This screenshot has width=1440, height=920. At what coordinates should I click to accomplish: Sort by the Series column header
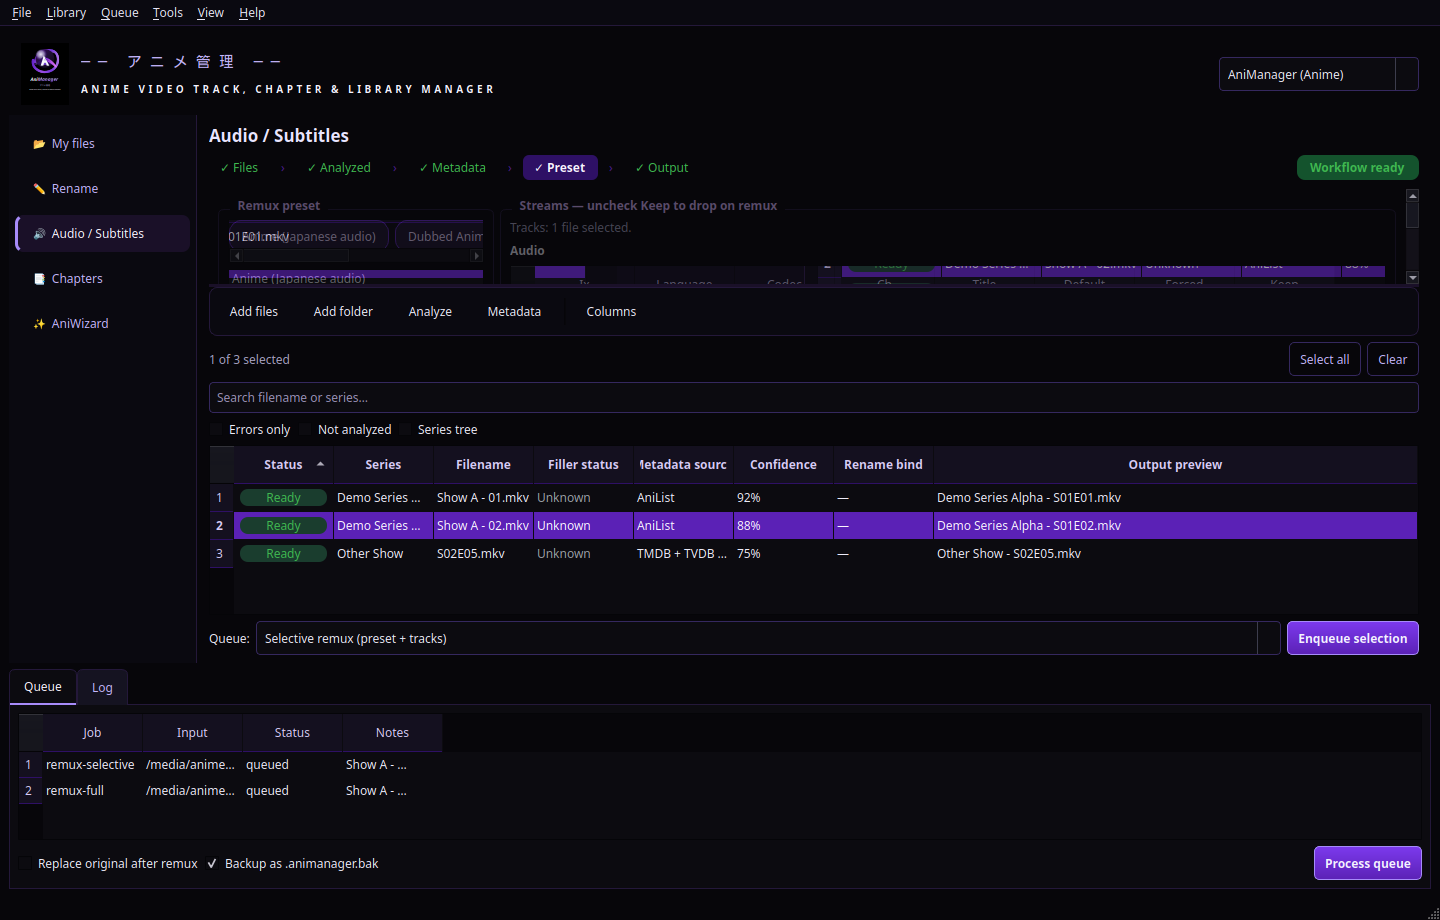(x=383, y=465)
